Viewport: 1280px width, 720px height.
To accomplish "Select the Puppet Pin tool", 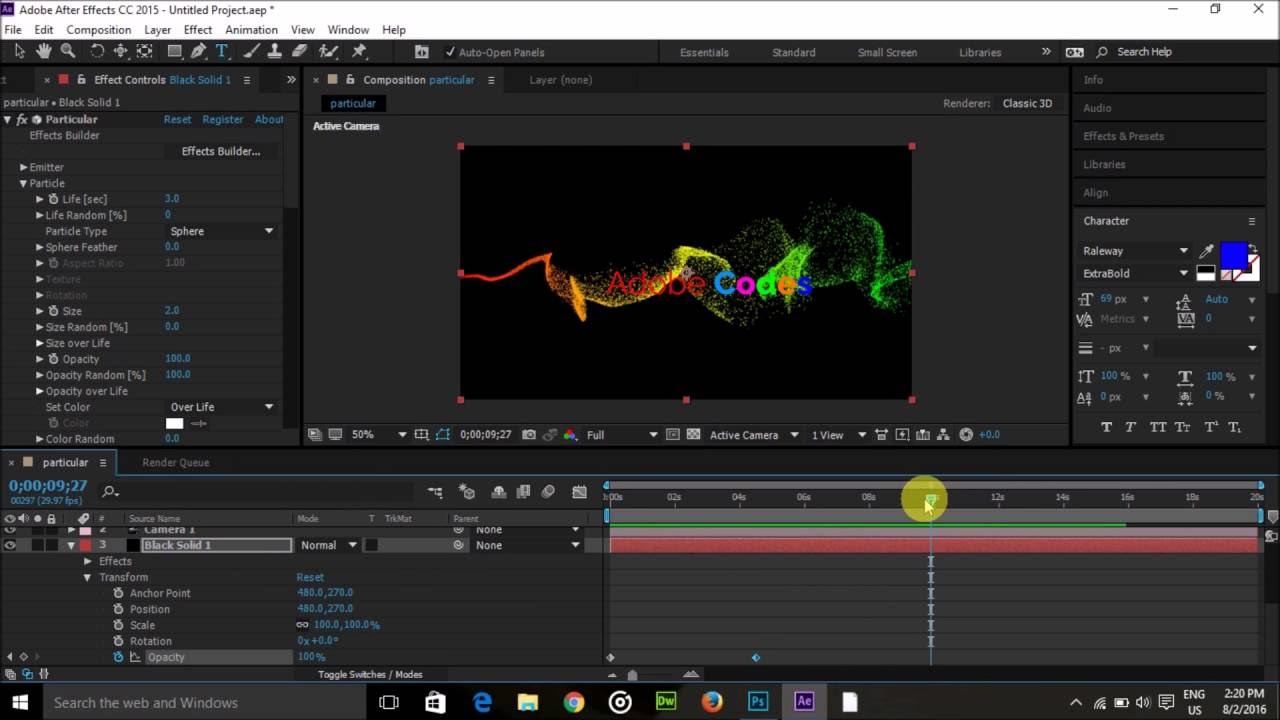I will point(359,51).
